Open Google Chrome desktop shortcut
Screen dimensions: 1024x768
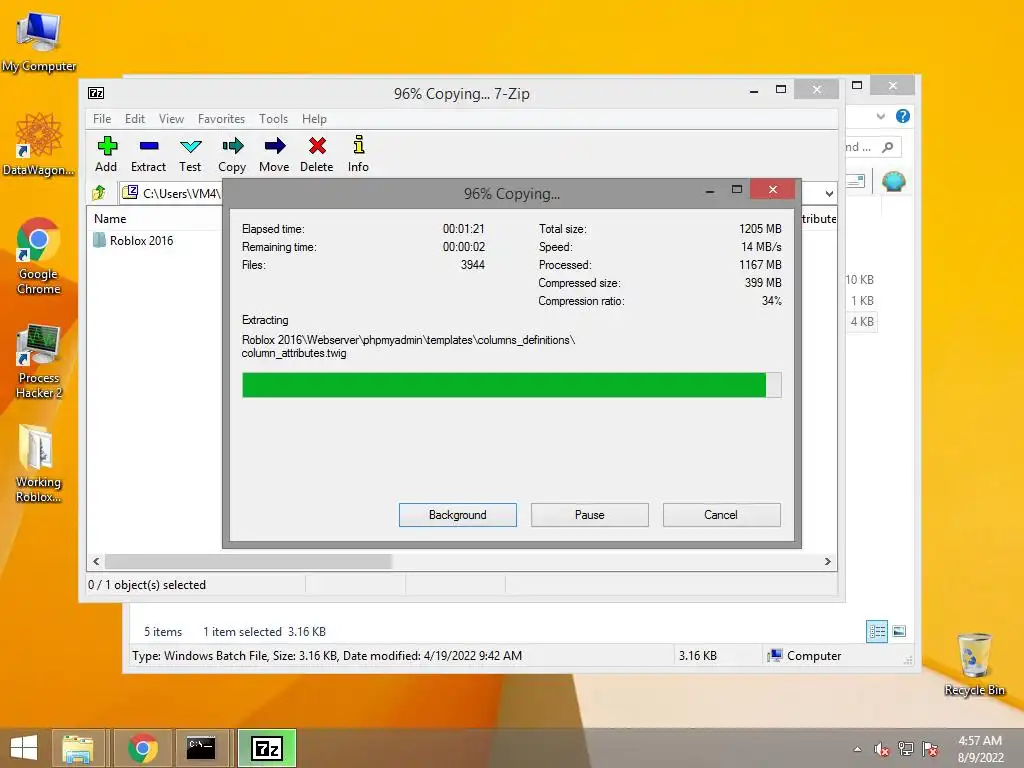click(x=39, y=256)
